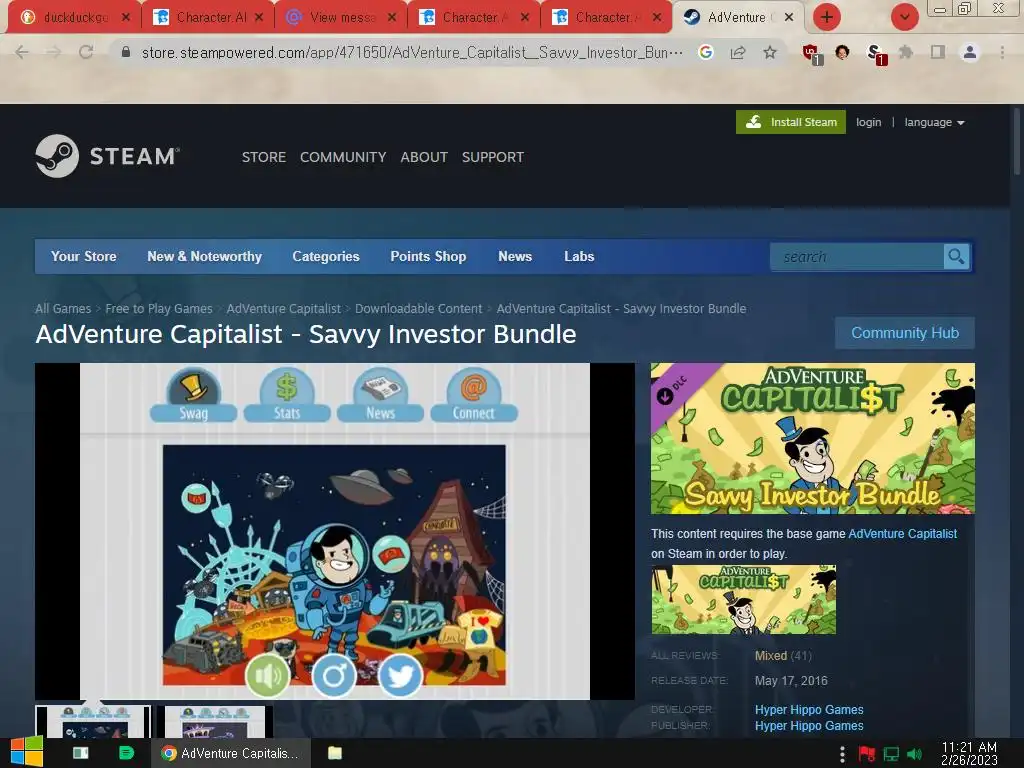
Task: Open the Points Shop tab
Action: [428, 257]
